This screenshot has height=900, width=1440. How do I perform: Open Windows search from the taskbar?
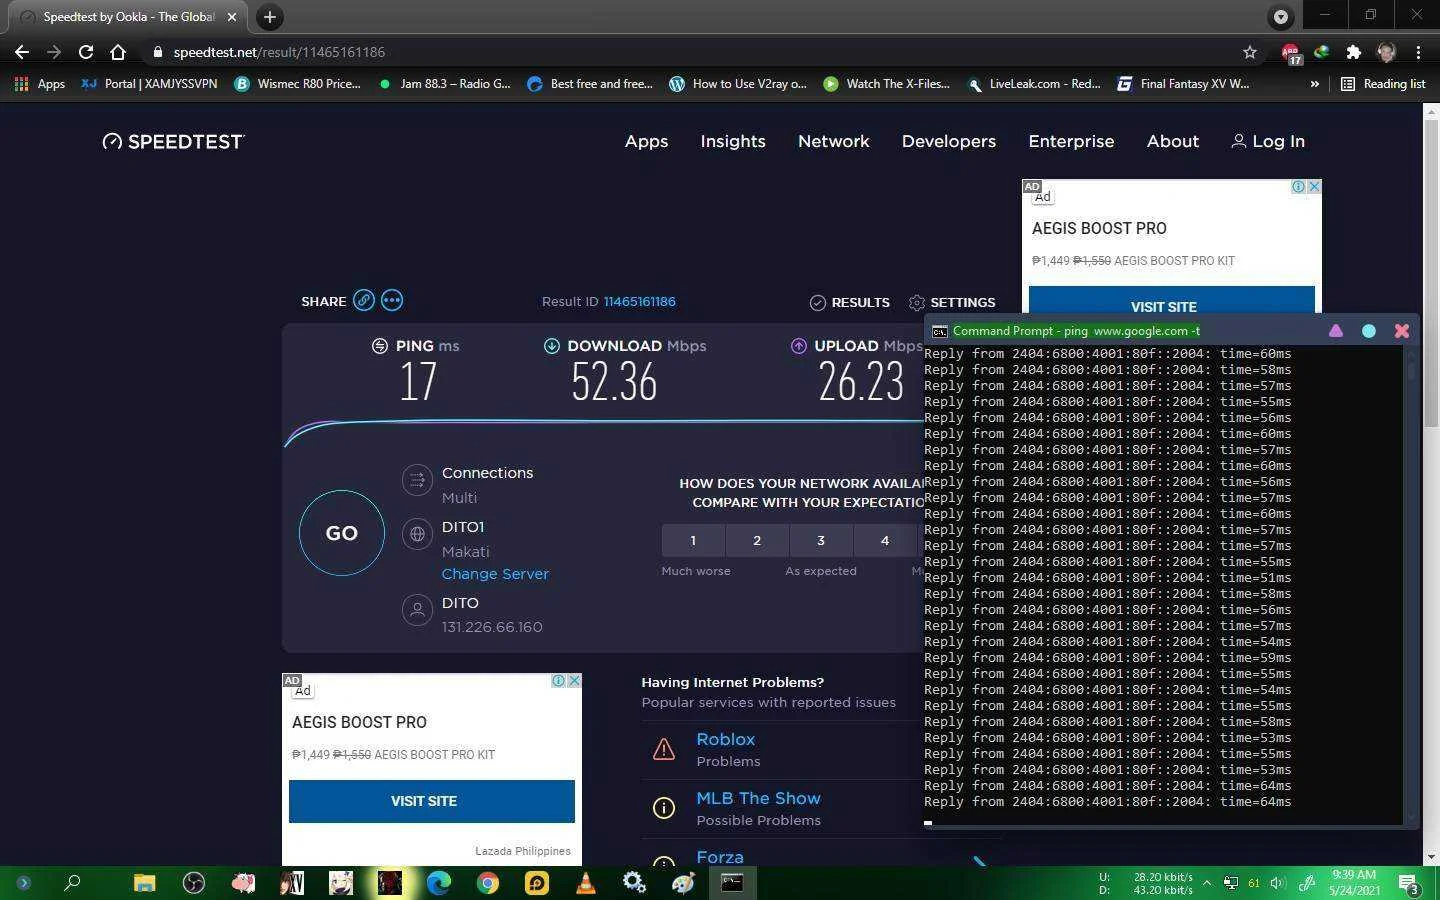(x=72, y=883)
